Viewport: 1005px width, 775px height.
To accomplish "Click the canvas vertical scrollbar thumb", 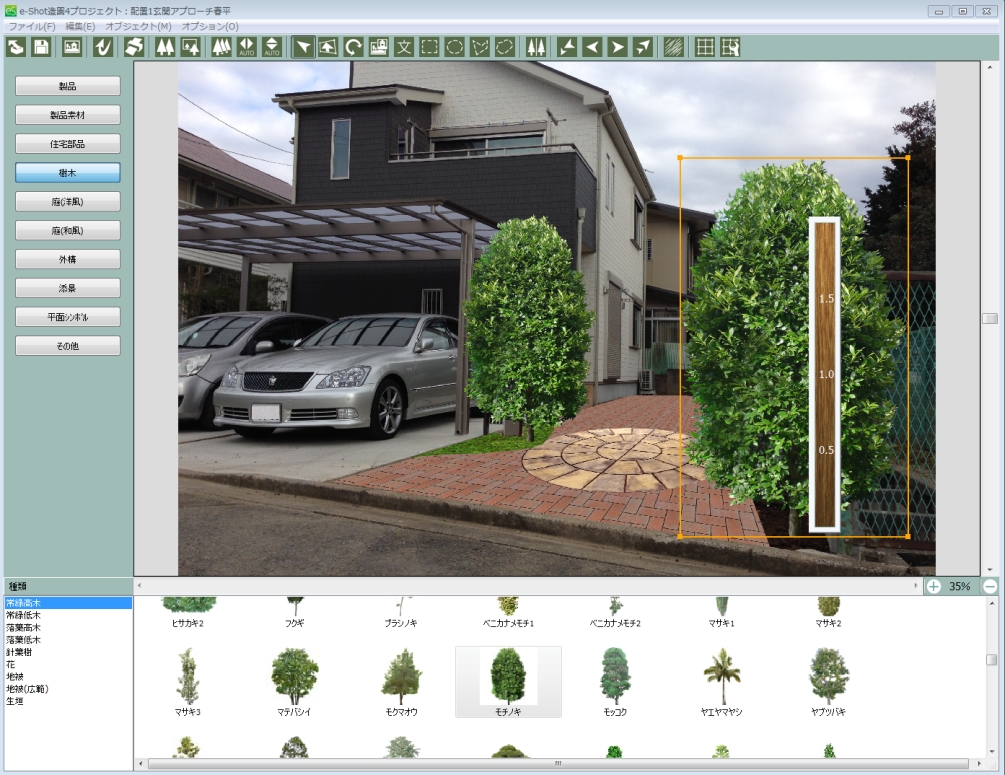I will (990, 319).
